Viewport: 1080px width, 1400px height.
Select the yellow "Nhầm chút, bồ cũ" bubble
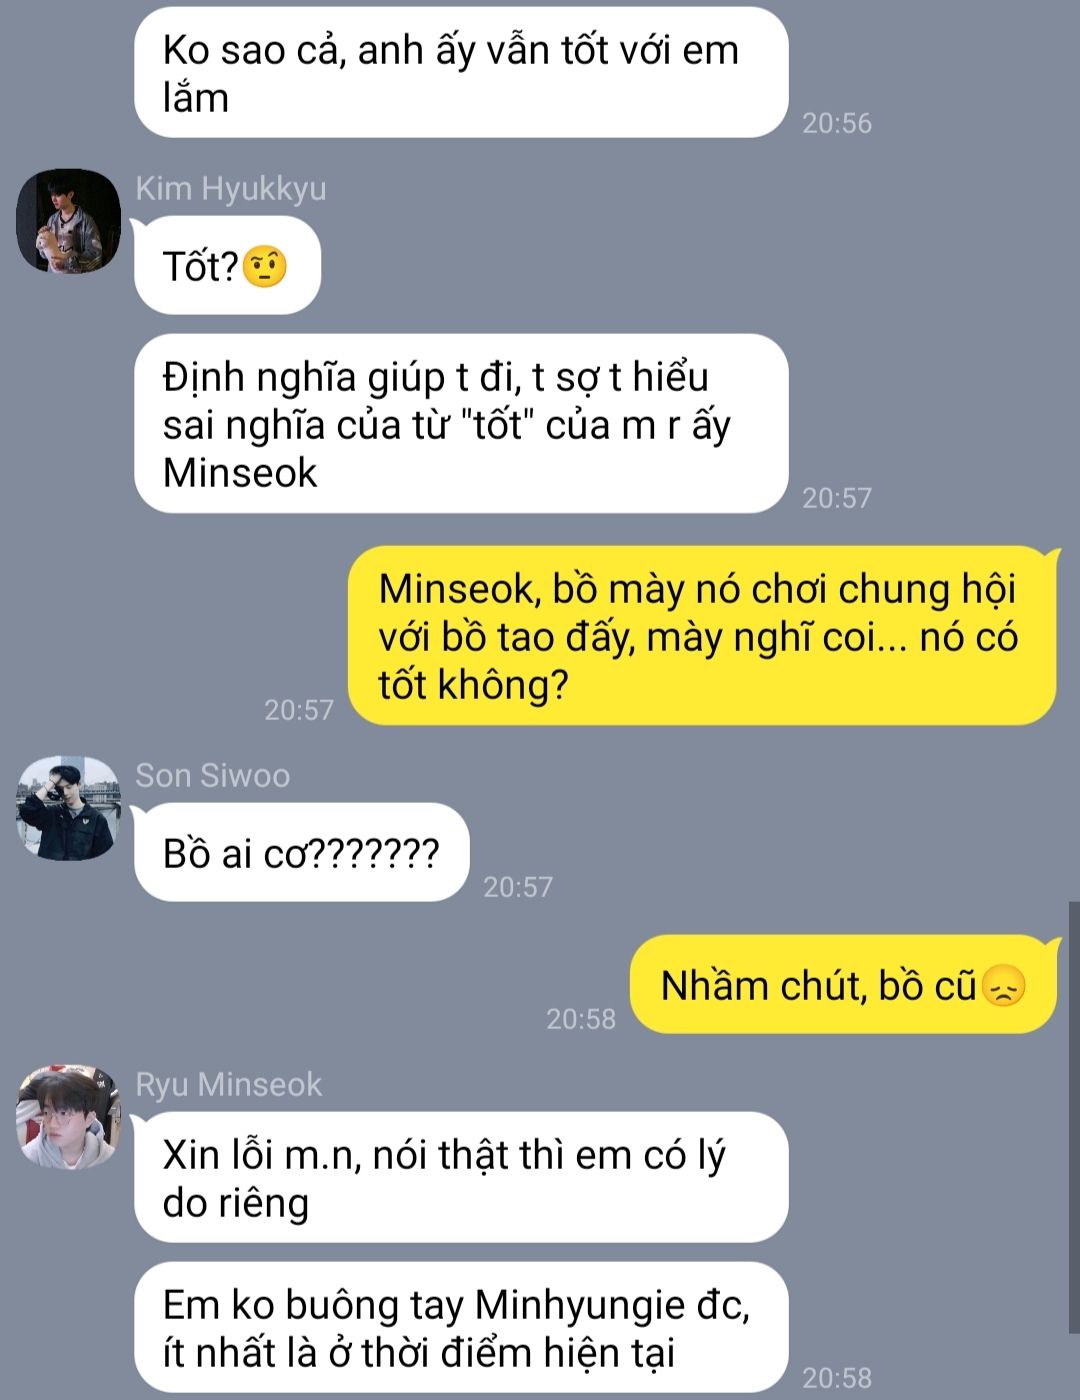(843, 985)
